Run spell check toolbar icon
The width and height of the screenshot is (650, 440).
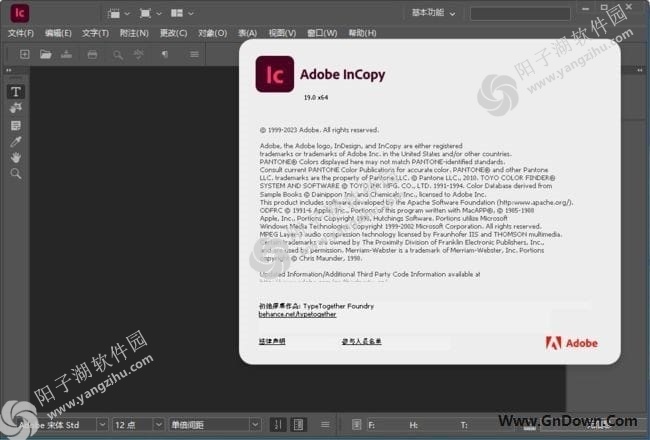click(x=138, y=54)
